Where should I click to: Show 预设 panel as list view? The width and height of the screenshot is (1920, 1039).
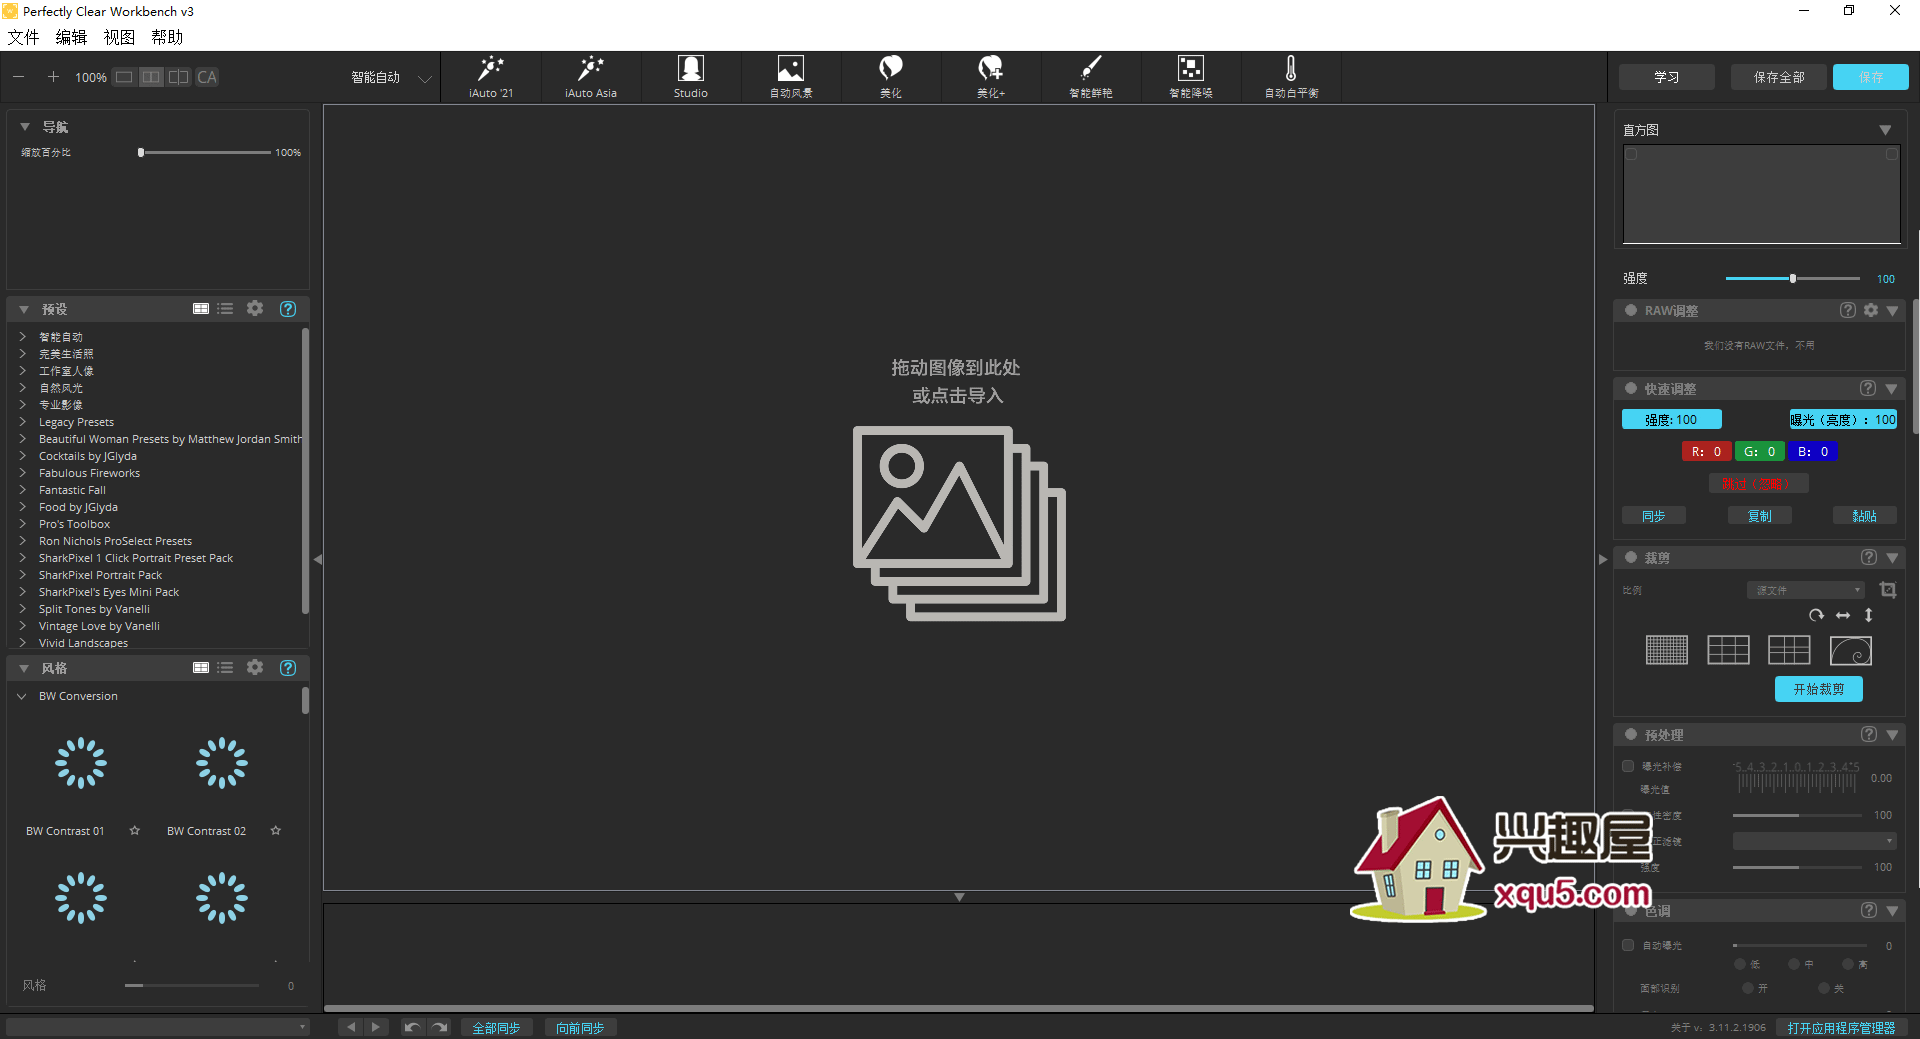coord(225,309)
